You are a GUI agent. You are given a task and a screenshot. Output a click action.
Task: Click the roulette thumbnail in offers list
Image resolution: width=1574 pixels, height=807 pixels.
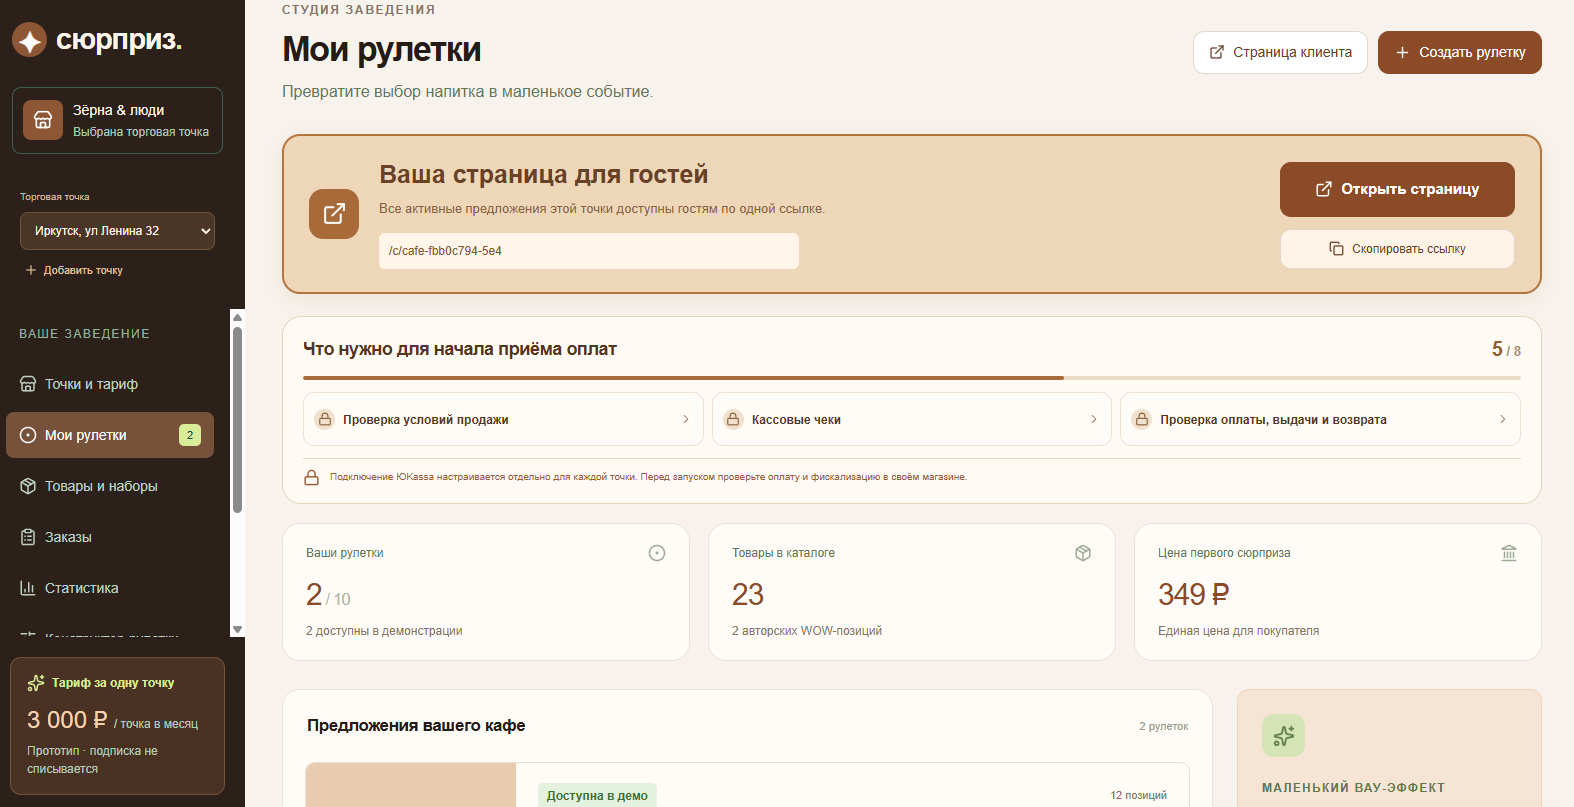click(411, 786)
